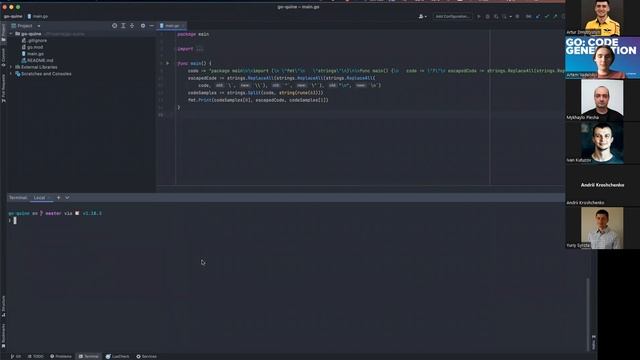Click the Run button in toolbar
640x360 pixels.
[479, 16]
